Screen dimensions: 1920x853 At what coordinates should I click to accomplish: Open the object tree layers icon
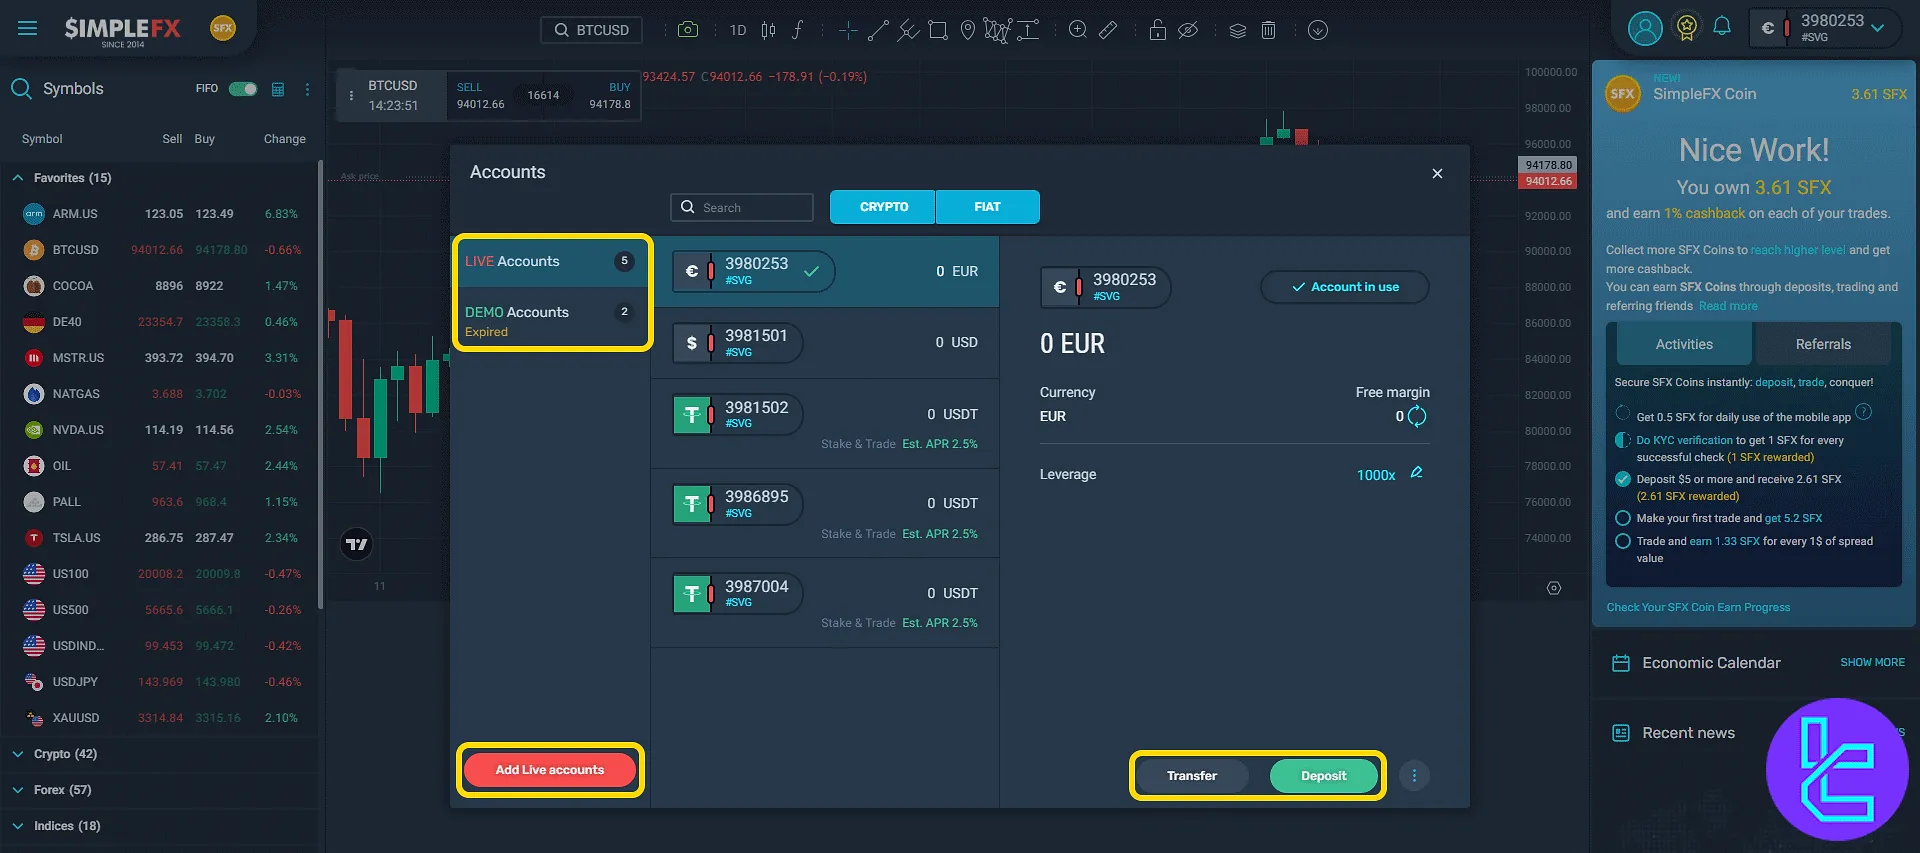point(1238,30)
